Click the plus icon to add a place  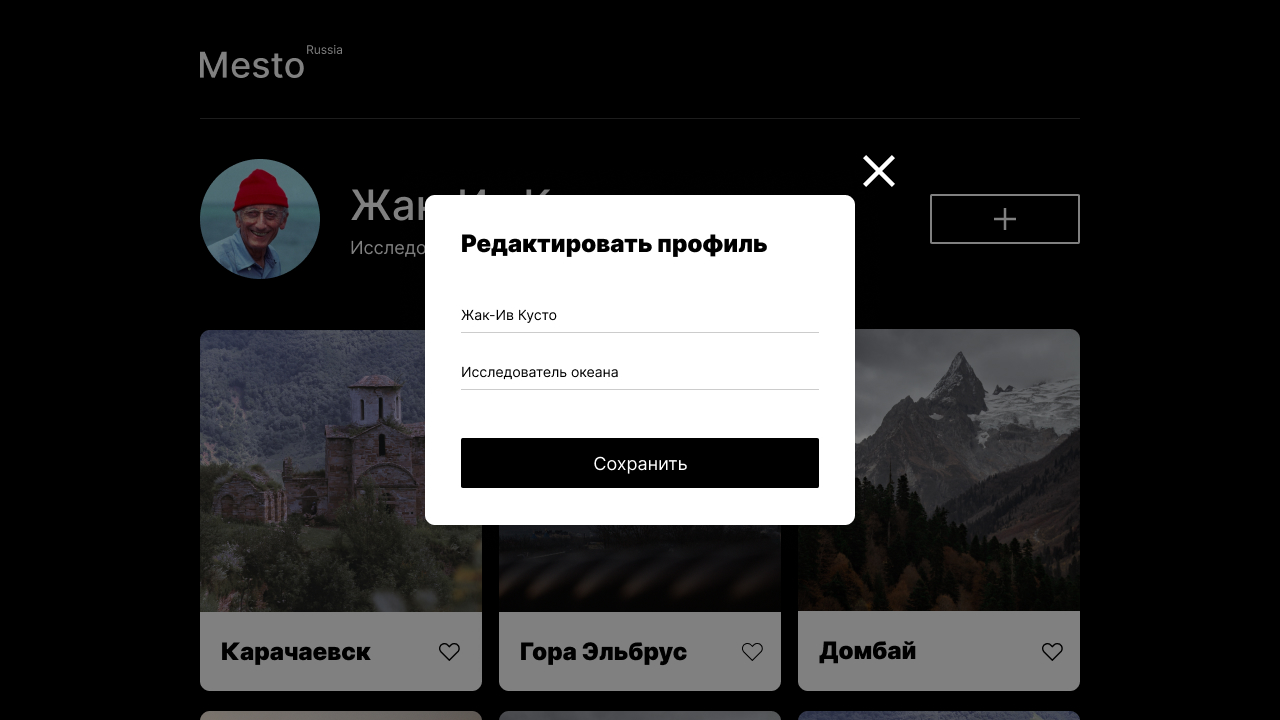click(1005, 219)
